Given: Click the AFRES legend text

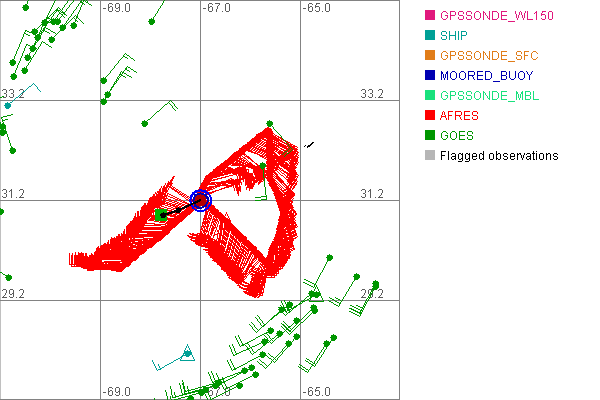Looking at the screenshot, I should point(460,116).
